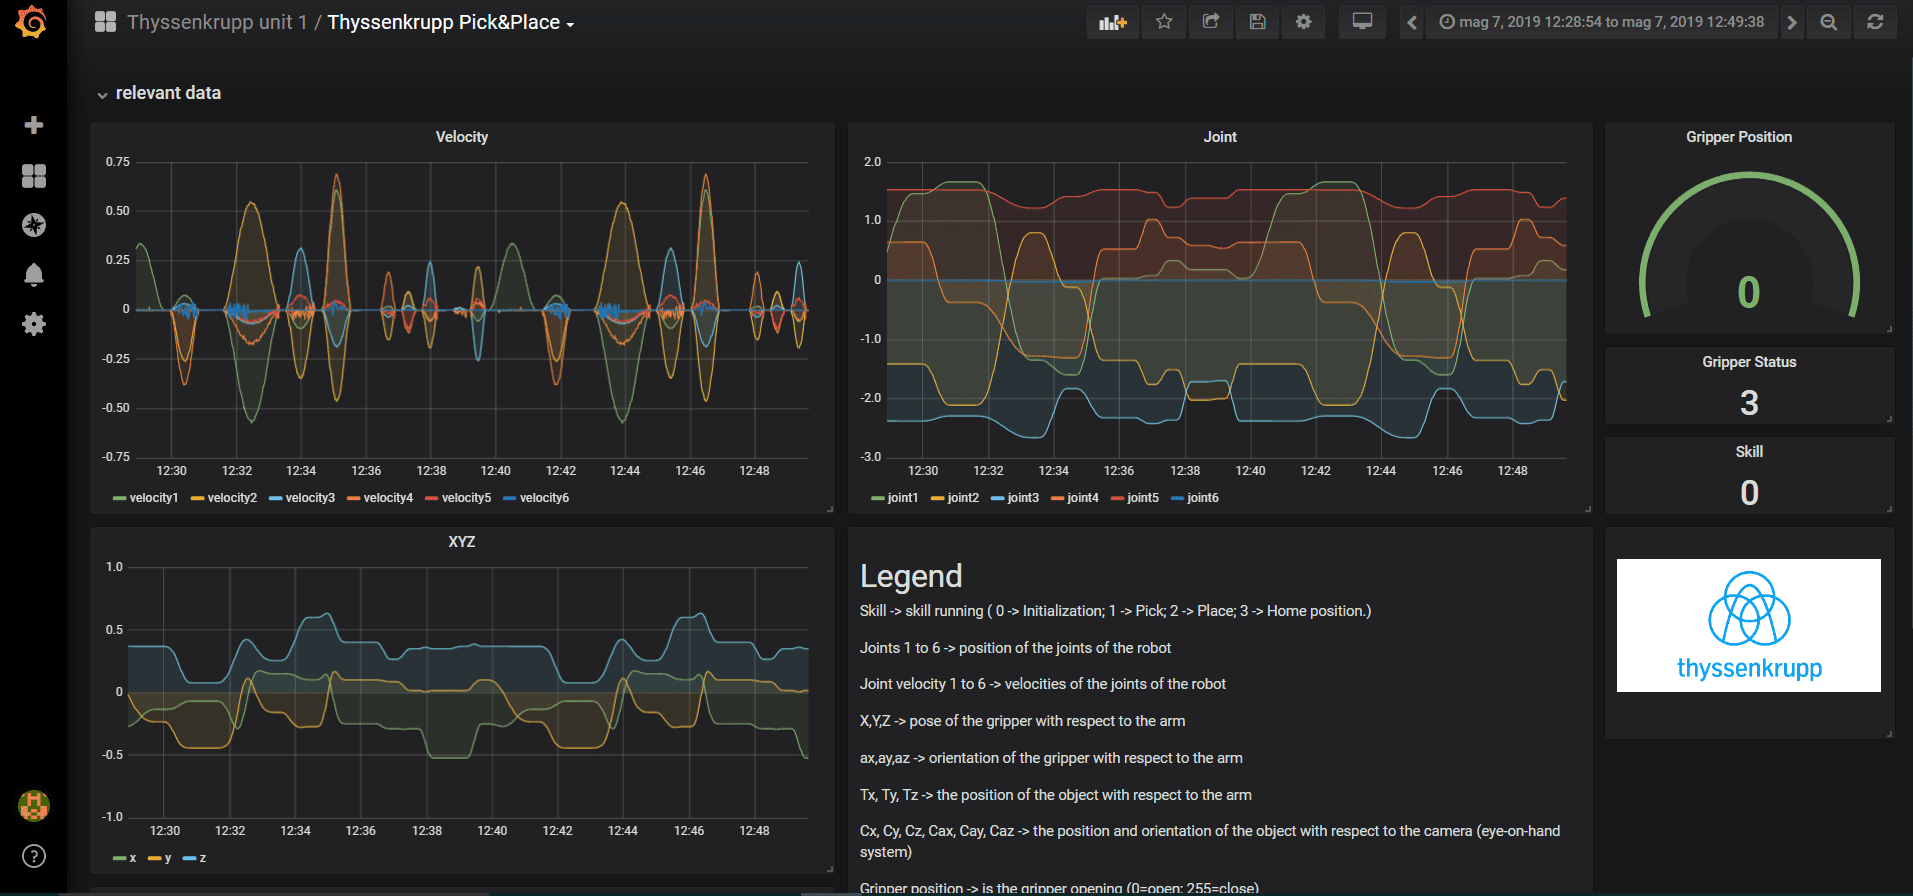Click the Skill value 0
Screen dimensions: 1913x896
point(1749,493)
